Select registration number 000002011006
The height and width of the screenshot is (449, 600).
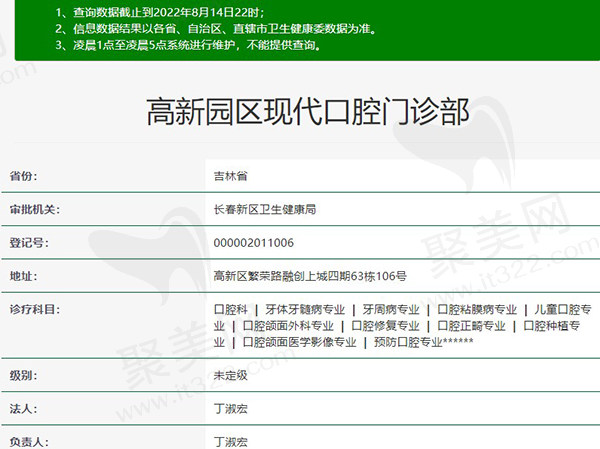pyautogui.click(x=254, y=243)
